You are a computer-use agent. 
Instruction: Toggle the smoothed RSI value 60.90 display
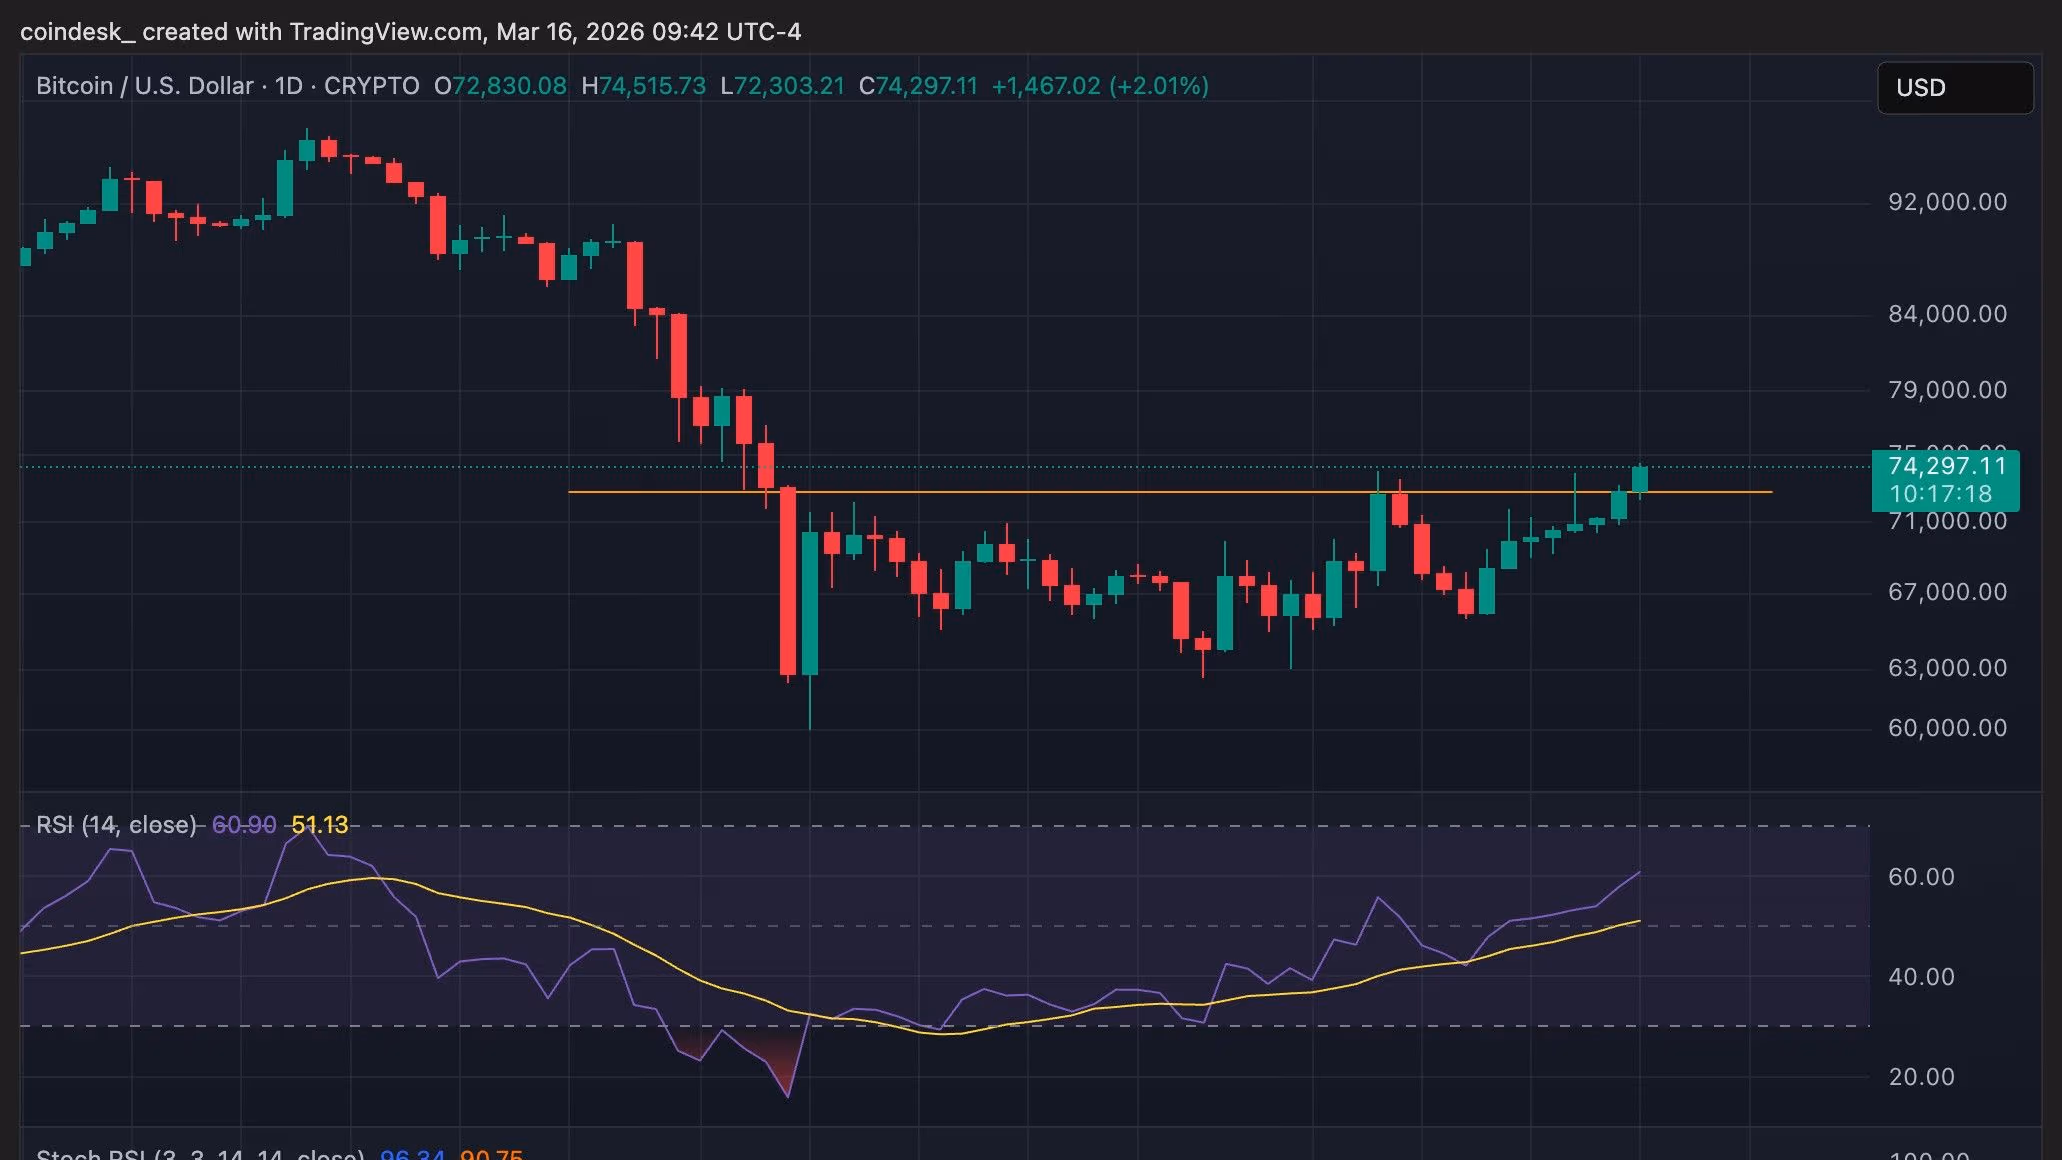click(243, 824)
